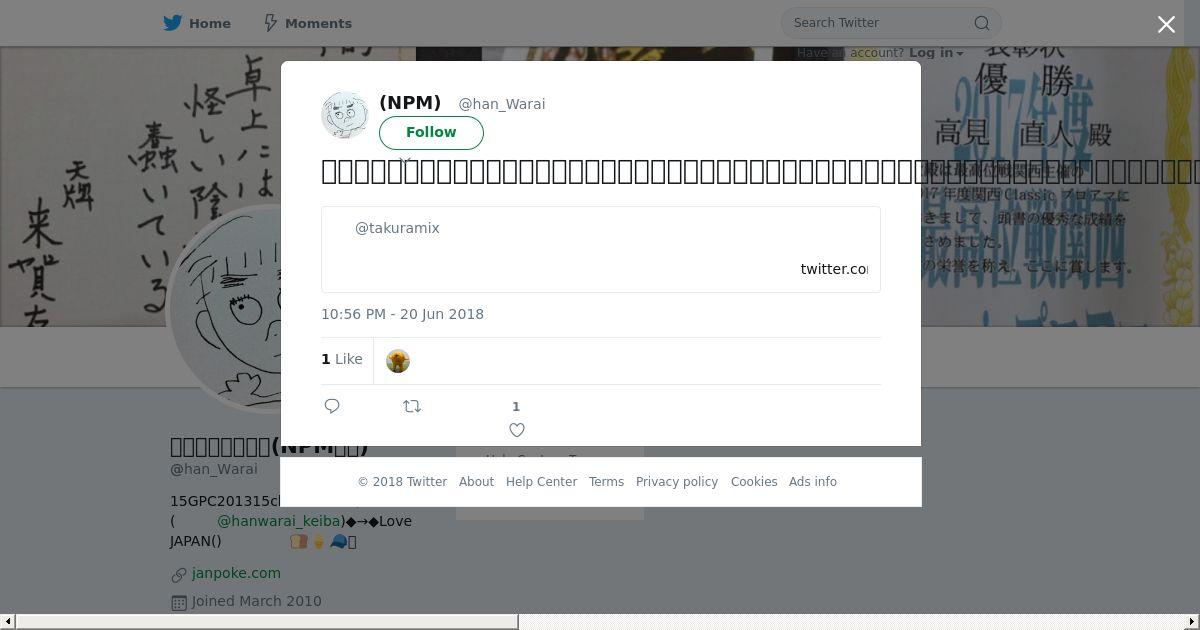Click the reply speech bubble icon
The height and width of the screenshot is (630, 1200).
[332, 405]
